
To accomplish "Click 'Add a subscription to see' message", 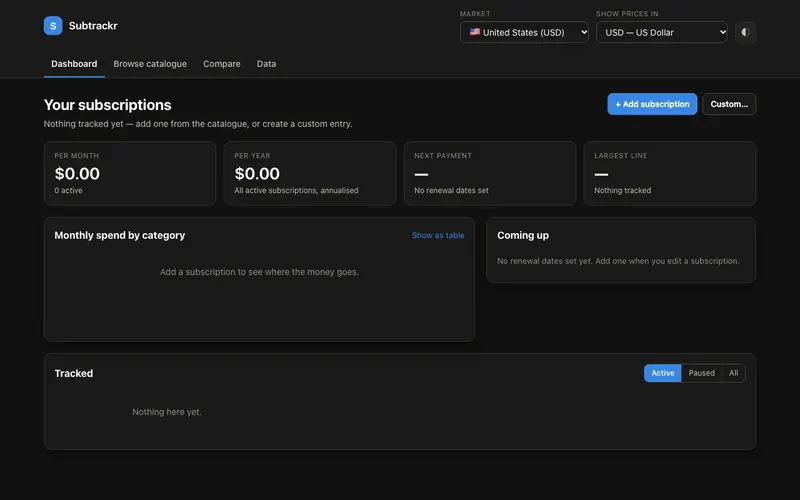I will (x=259, y=272).
